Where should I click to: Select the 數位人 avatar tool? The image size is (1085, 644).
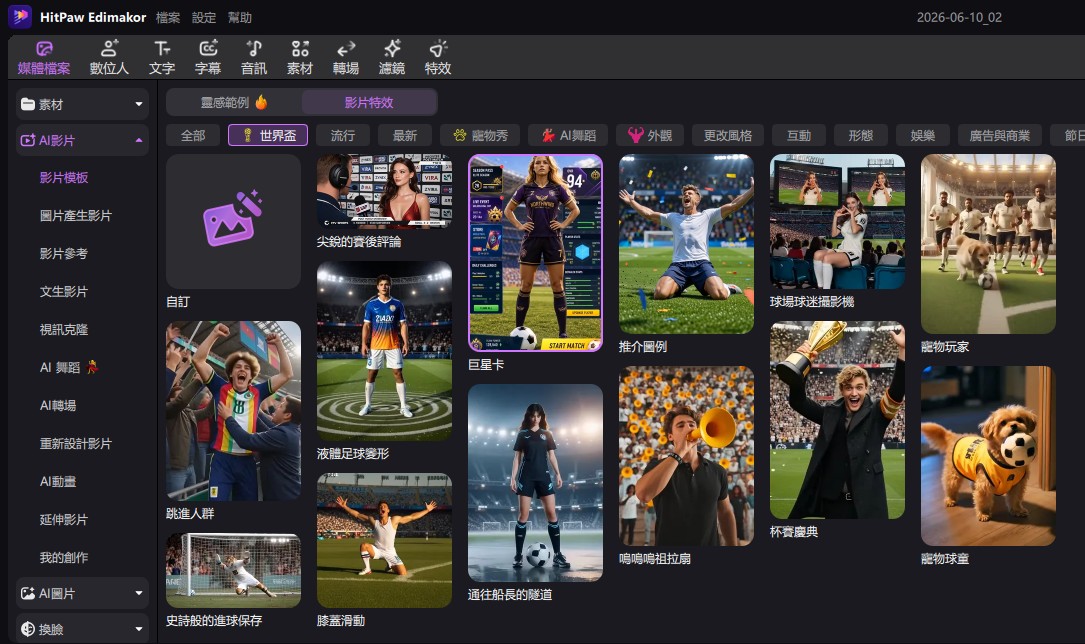point(109,57)
